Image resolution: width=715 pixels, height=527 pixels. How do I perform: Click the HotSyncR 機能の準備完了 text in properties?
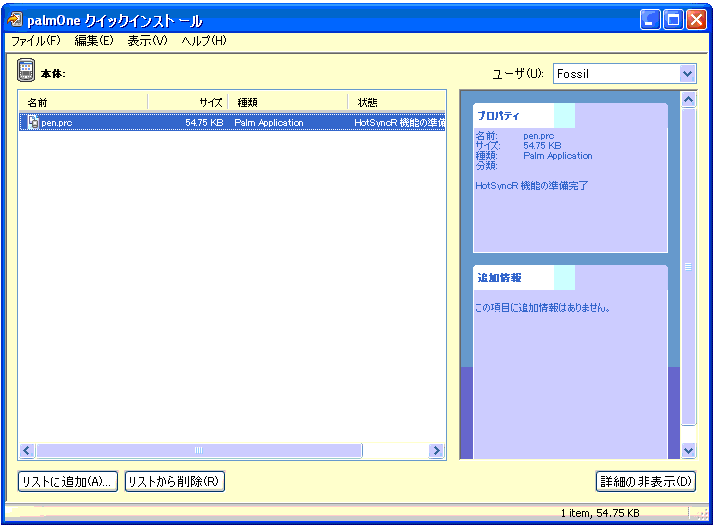point(532,186)
